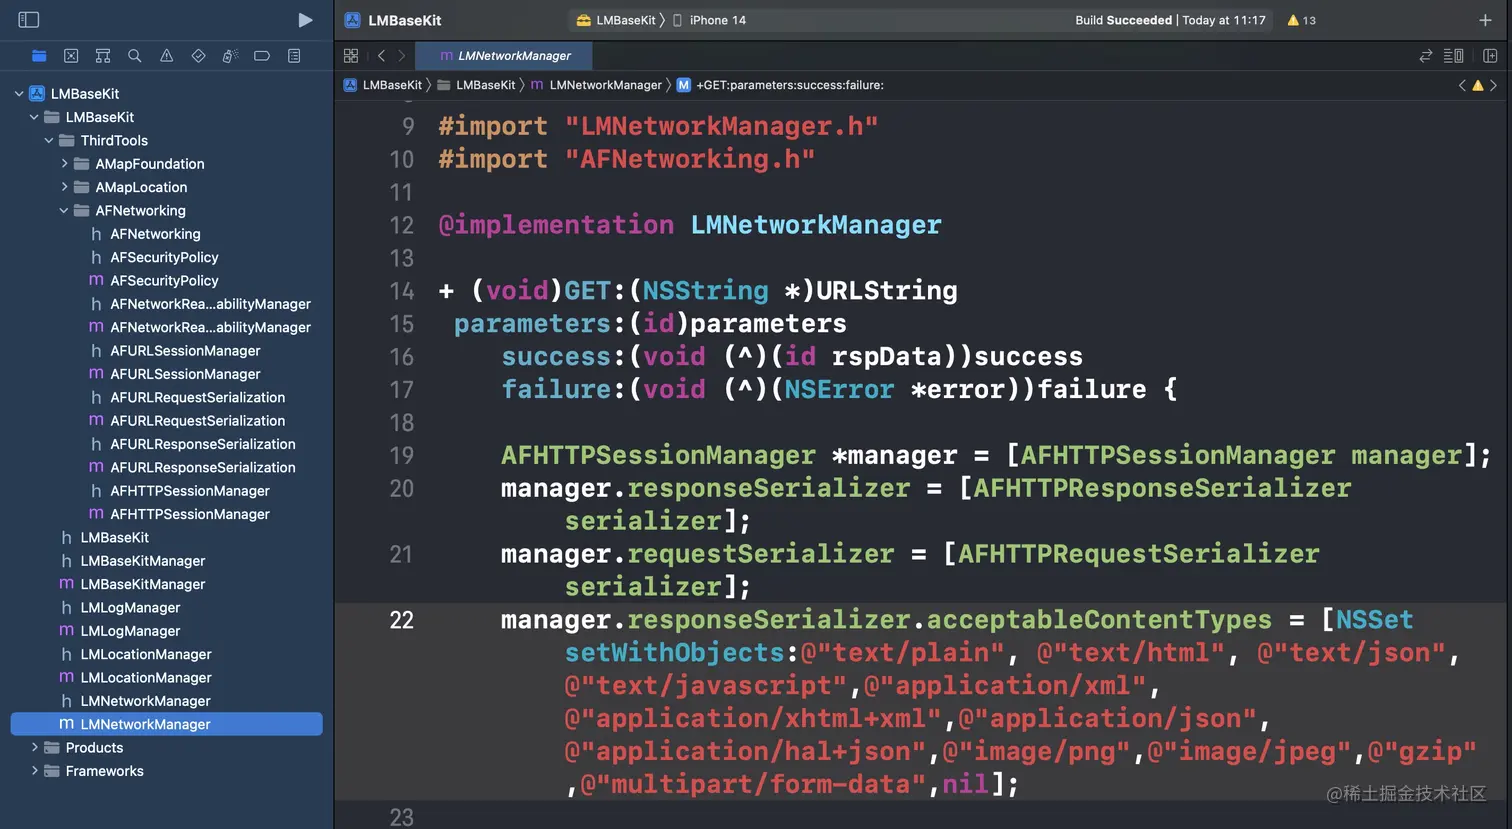
Task: Open the Issue navigator warning icon
Action: [167, 56]
